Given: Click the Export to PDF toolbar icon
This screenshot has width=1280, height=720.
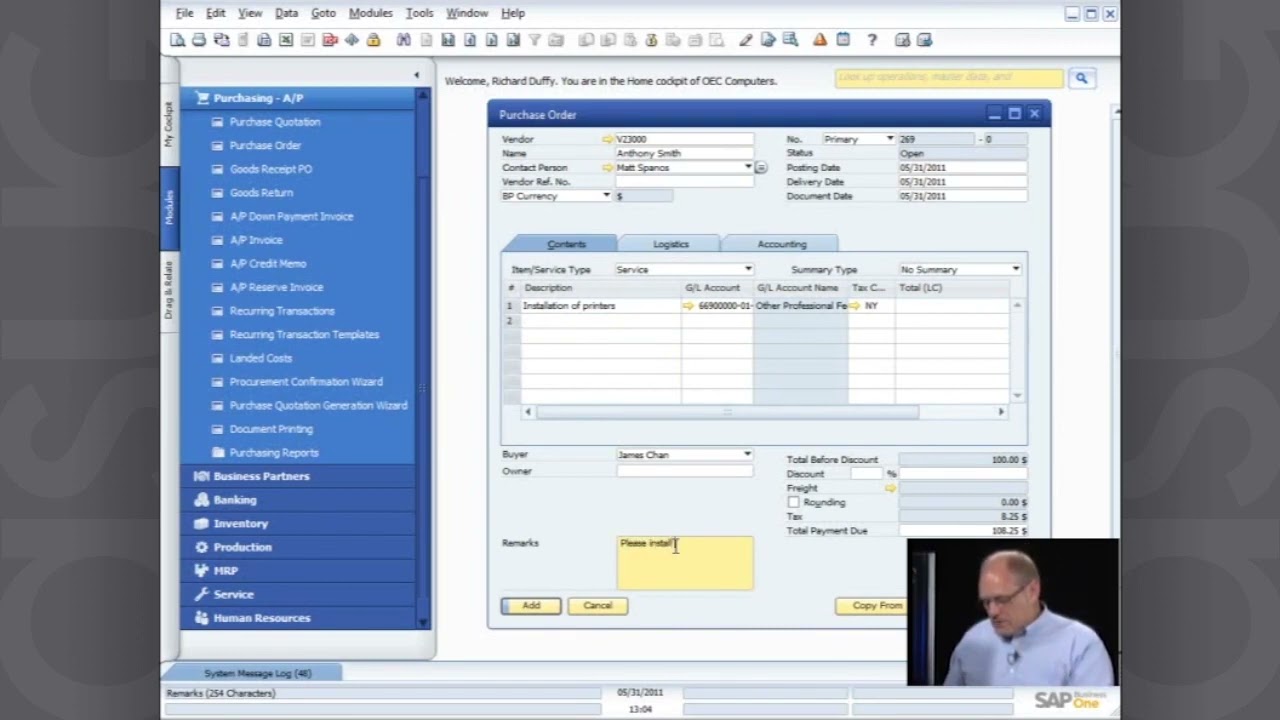Looking at the screenshot, I should coord(330,40).
